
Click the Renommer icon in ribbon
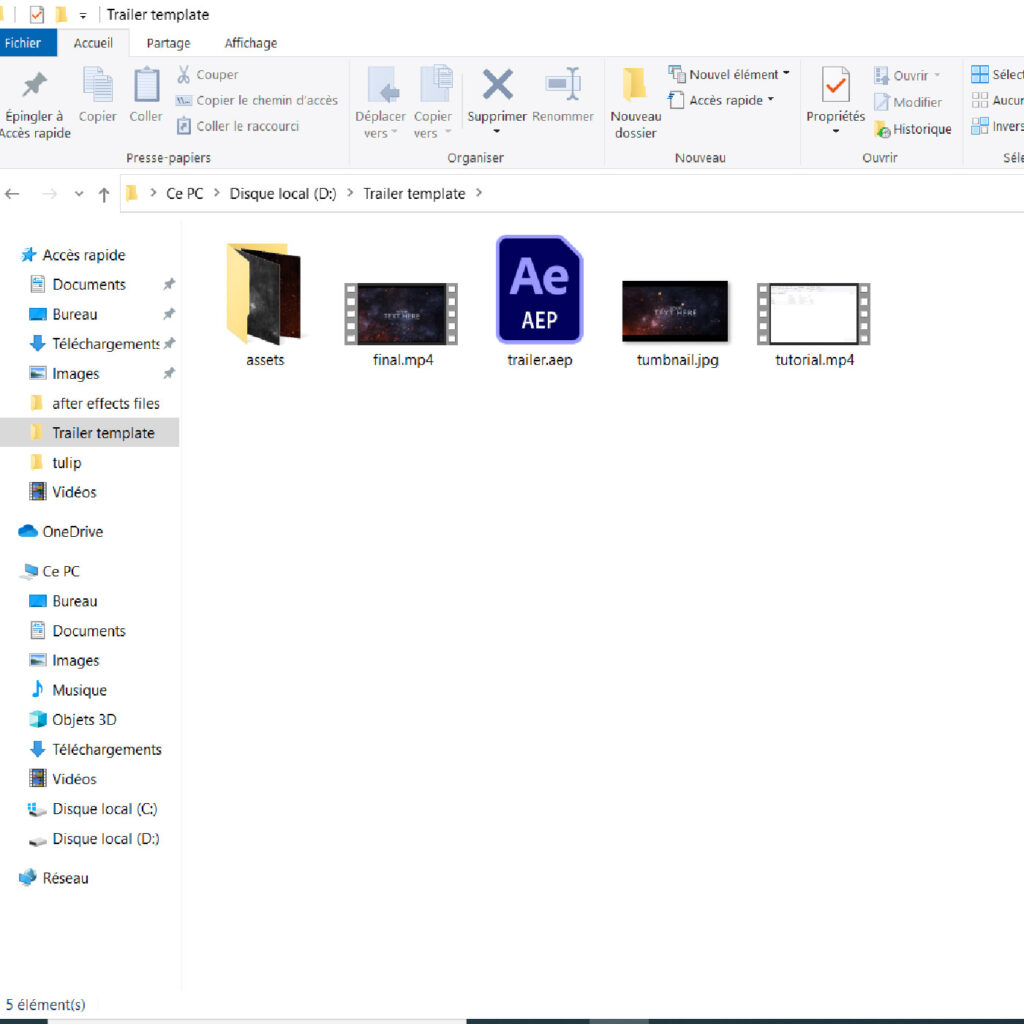pos(562,86)
